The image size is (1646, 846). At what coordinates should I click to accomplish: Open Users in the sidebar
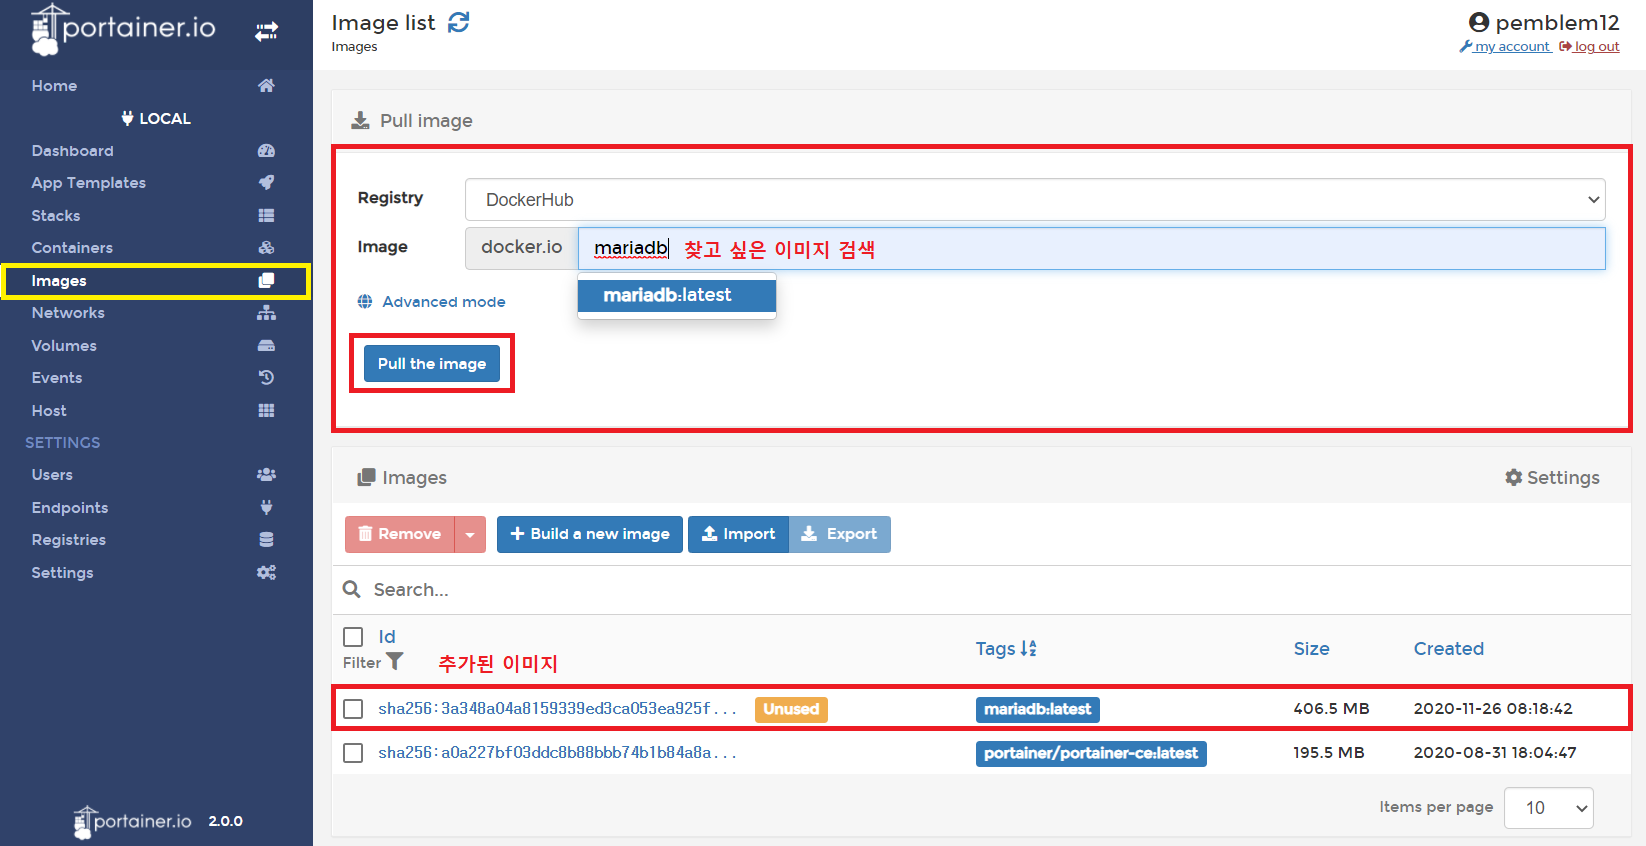(52, 475)
